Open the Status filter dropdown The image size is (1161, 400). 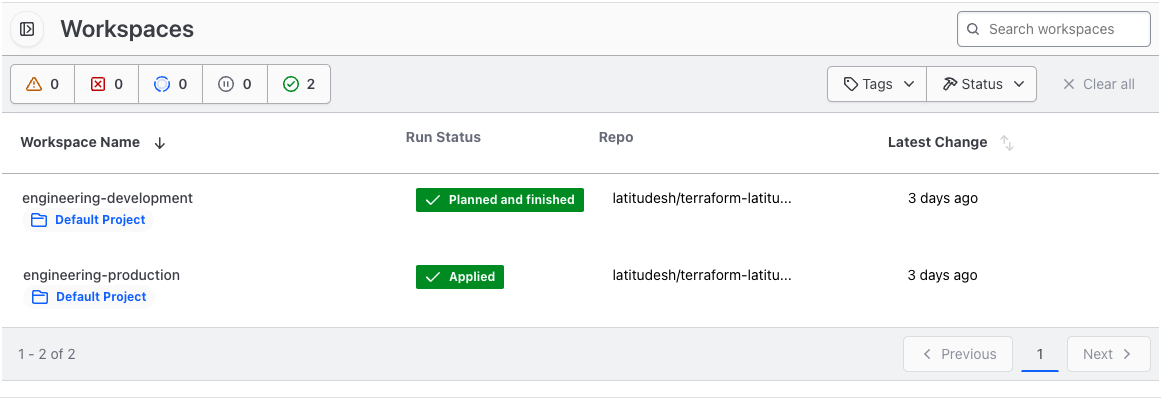(x=981, y=84)
